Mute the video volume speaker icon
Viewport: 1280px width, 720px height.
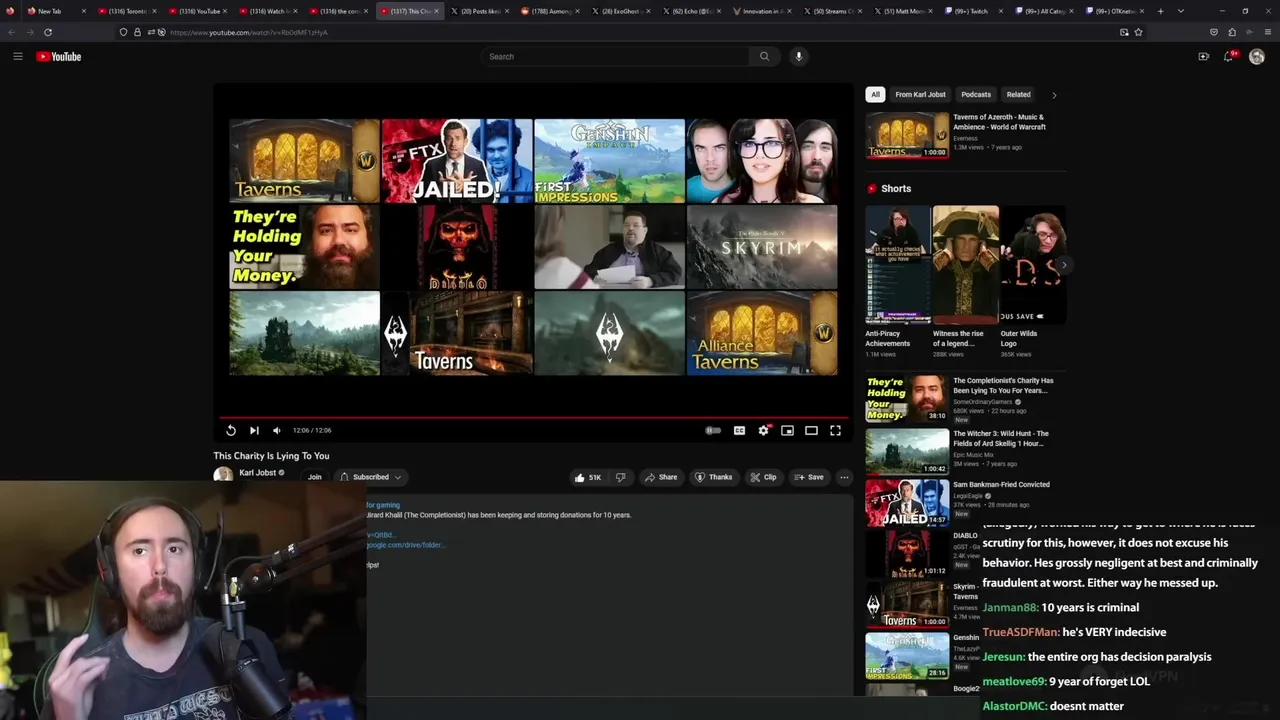[277, 430]
